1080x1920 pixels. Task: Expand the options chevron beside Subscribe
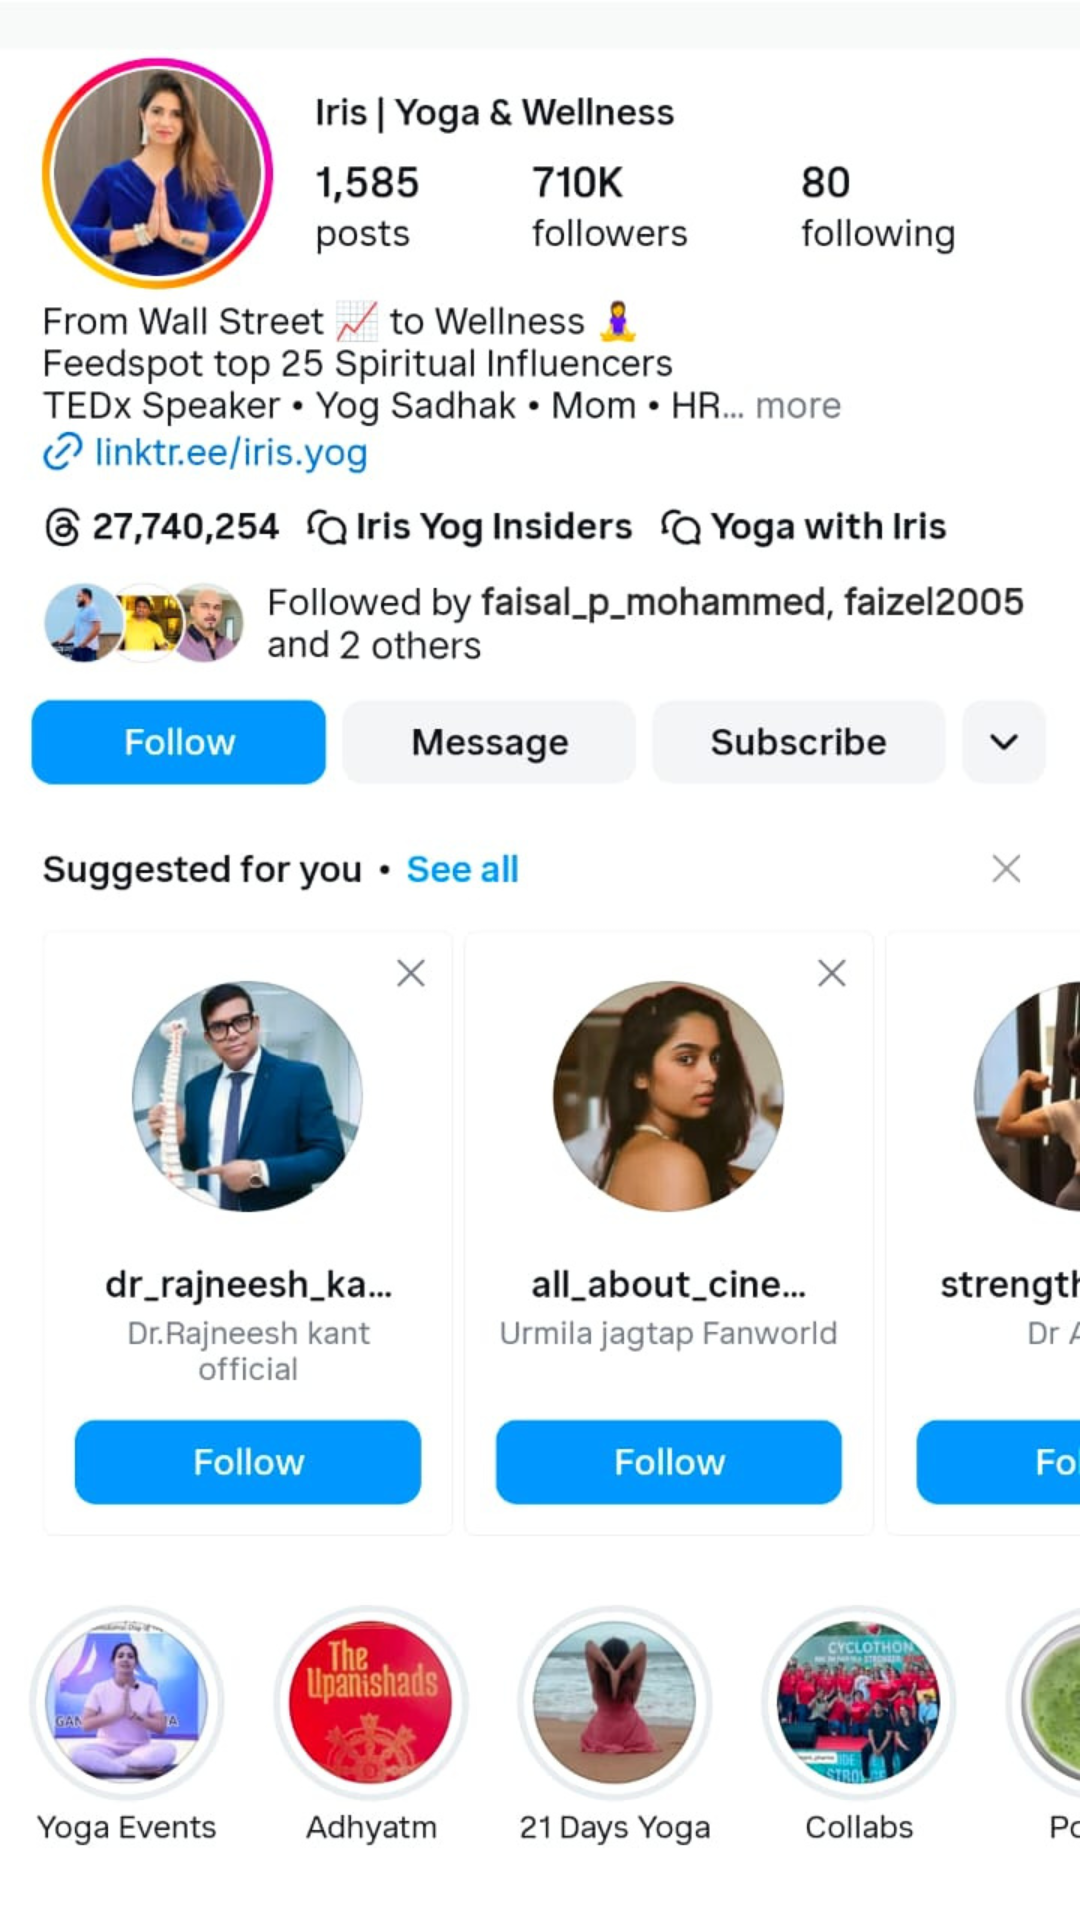(1004, 742)
